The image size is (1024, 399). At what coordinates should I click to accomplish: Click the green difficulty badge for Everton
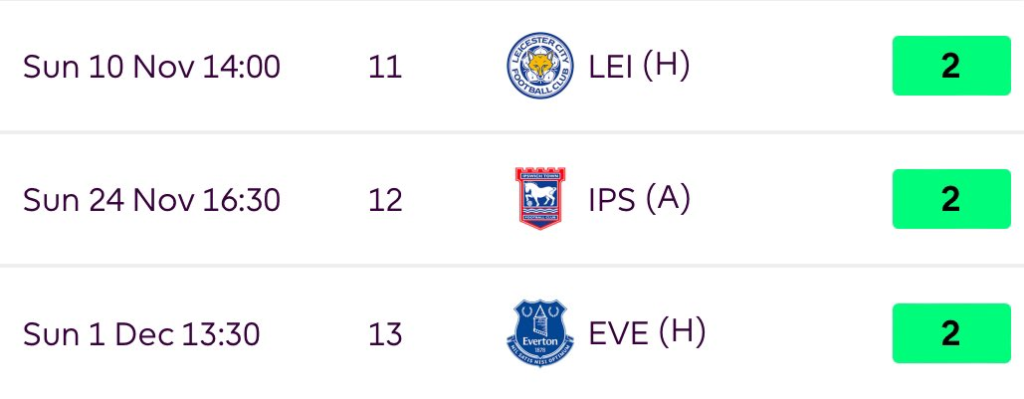(951, 333)
